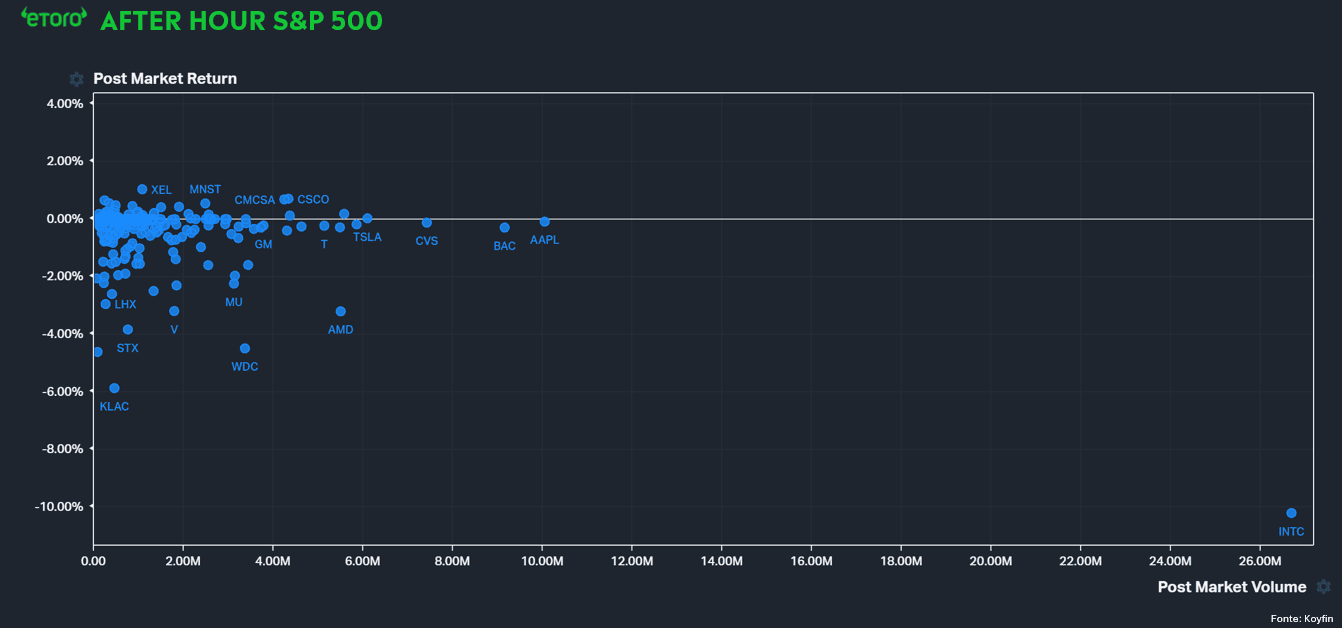Click the AMD data point

[x=341, y=312]
